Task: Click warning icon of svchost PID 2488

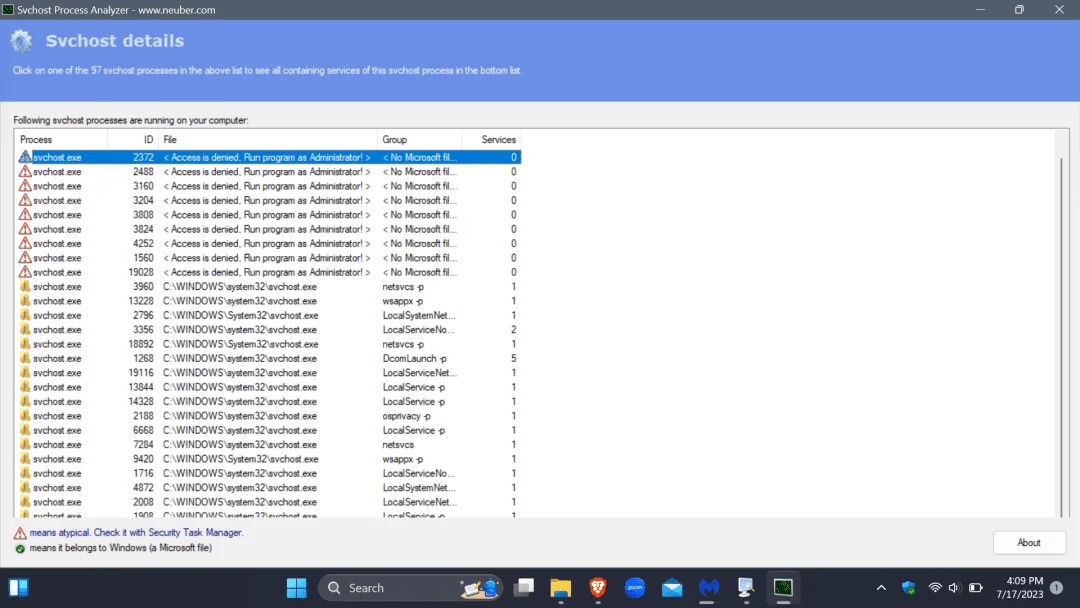Action: (x=25, y=171)
